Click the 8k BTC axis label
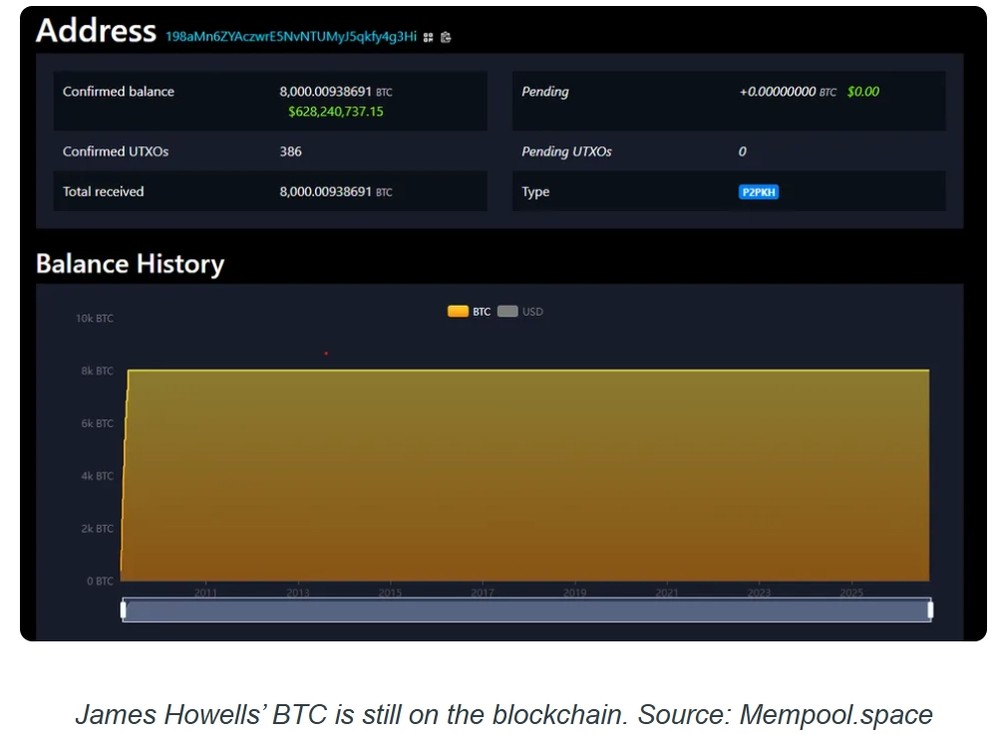This screenshot has width=1000, height=734. click(97, 371)
